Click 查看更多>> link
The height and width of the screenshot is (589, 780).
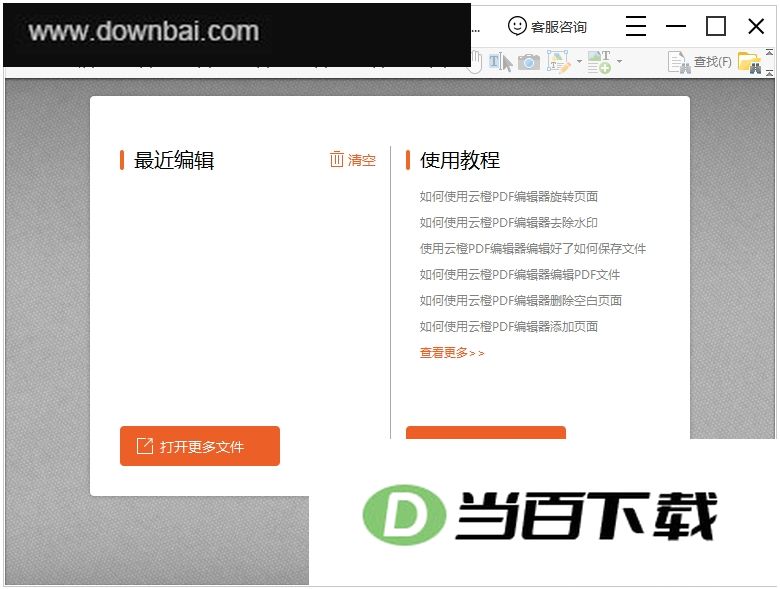452,353
